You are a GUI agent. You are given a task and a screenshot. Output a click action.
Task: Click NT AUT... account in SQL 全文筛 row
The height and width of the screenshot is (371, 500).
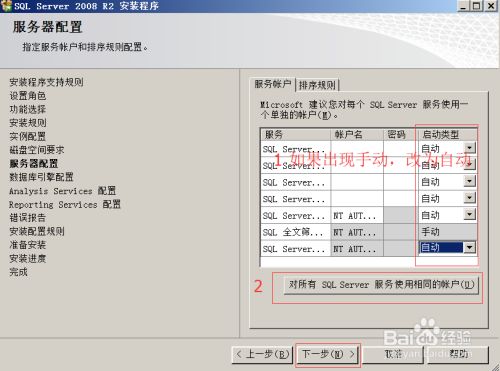(357, 232)
